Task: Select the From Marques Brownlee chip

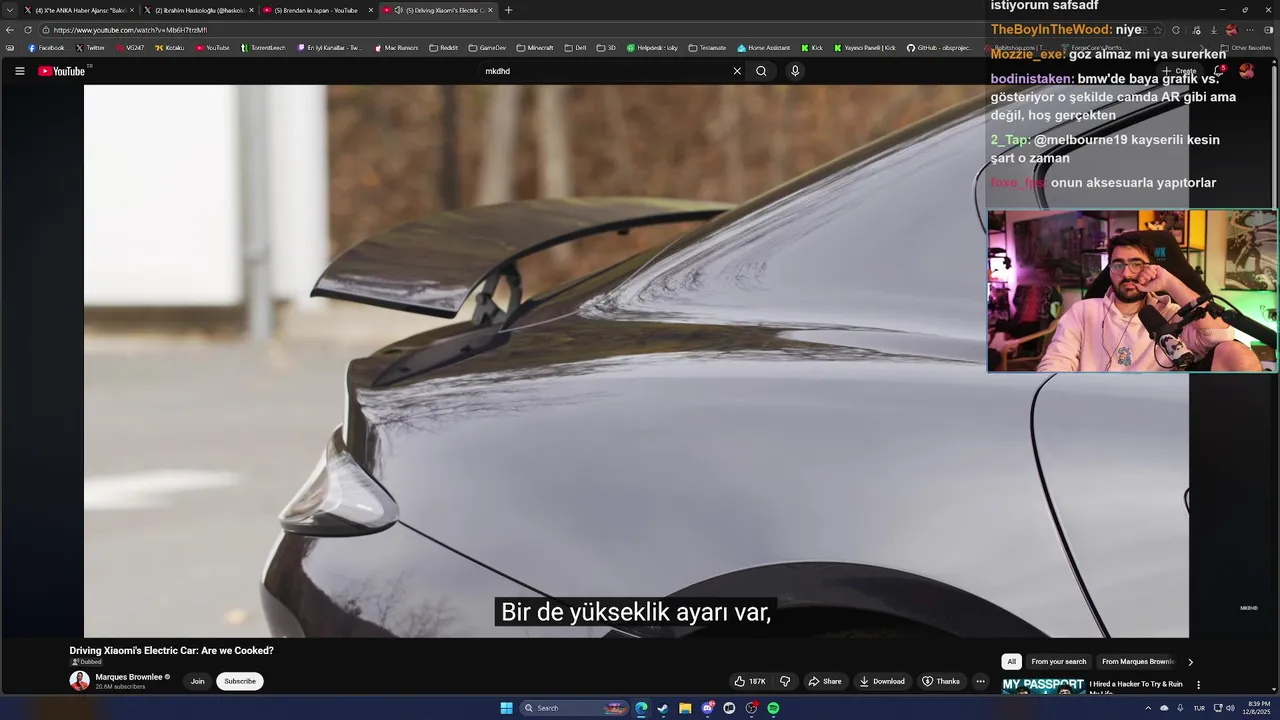Action: click(1138, 661)
